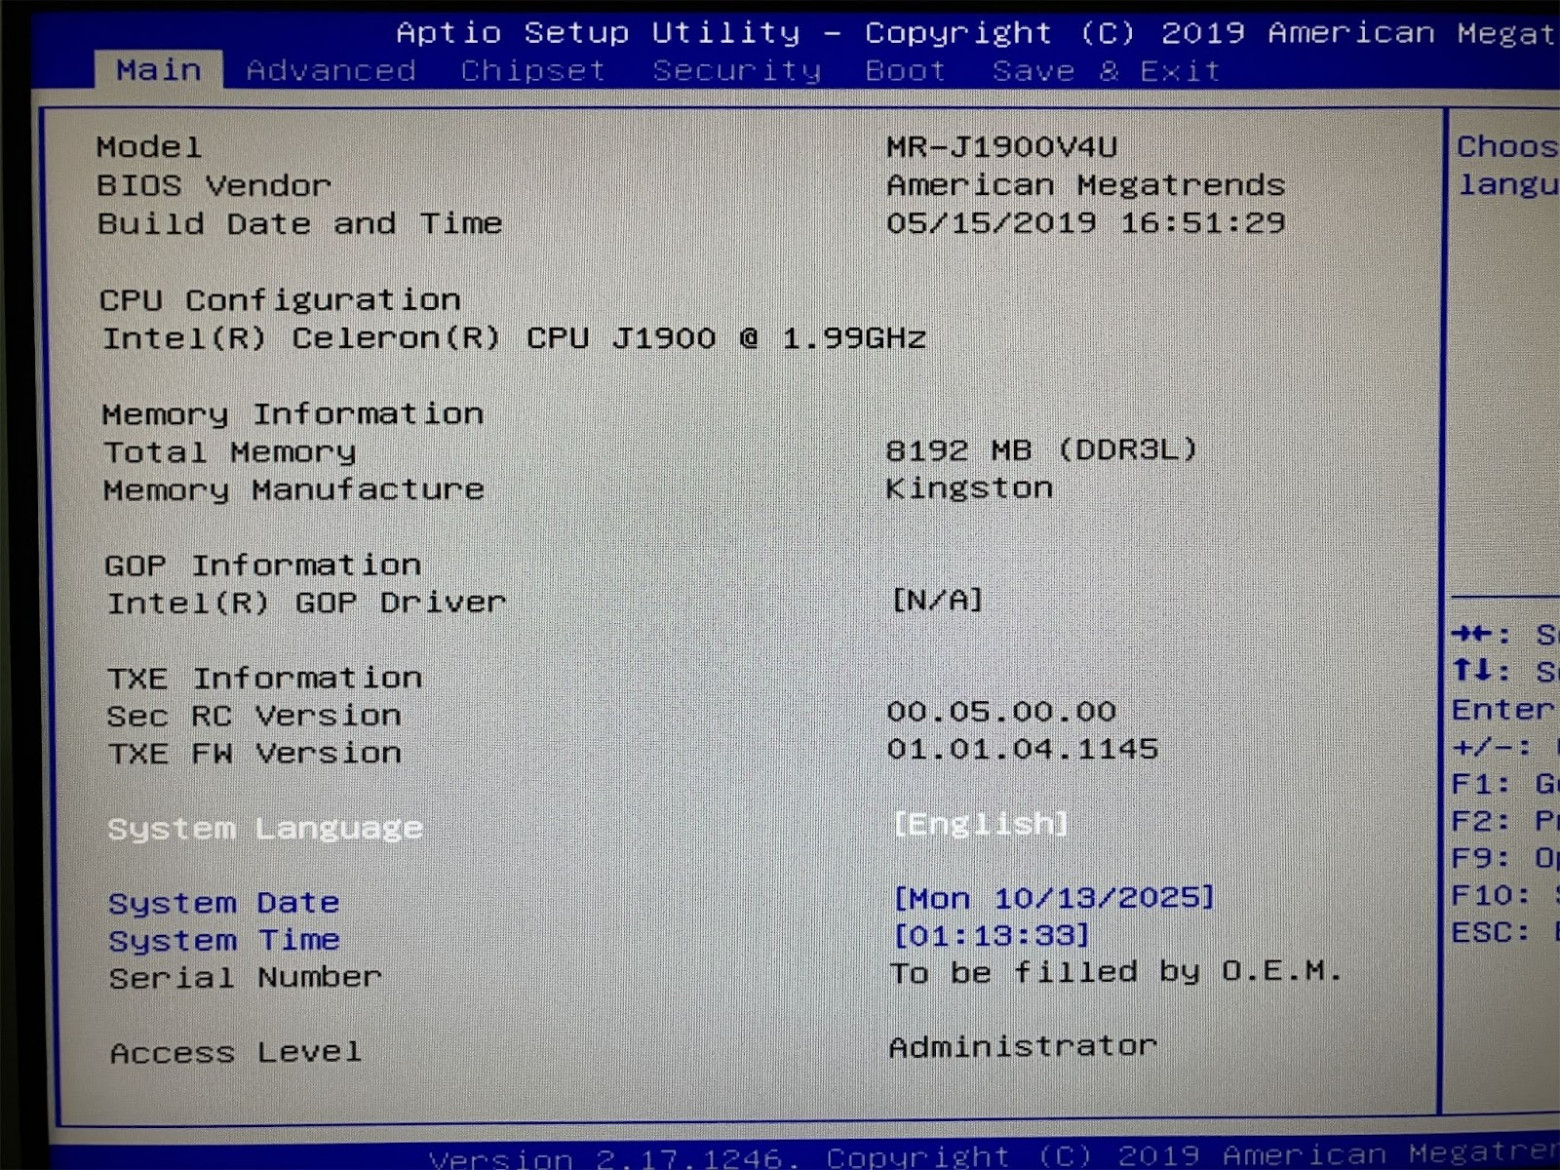Click the Administrator access level value
Screen dimensions: 1560x1170
coord(1023,1047)
